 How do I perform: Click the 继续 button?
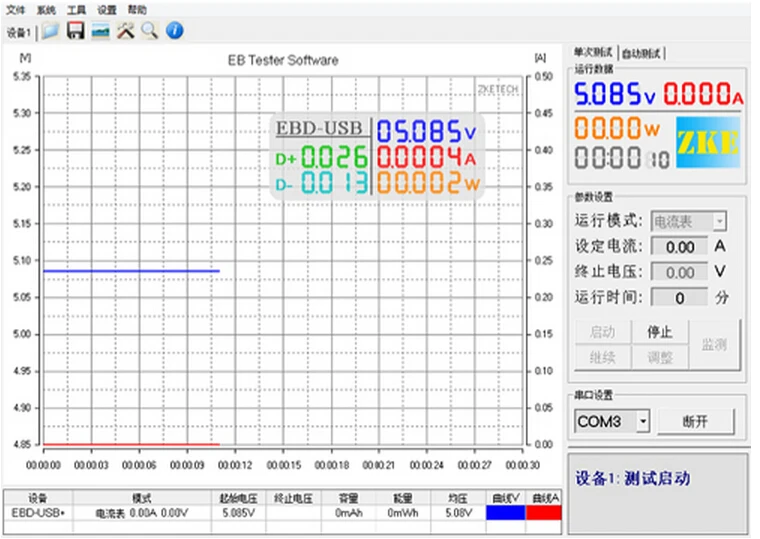(x=602, y=358)
